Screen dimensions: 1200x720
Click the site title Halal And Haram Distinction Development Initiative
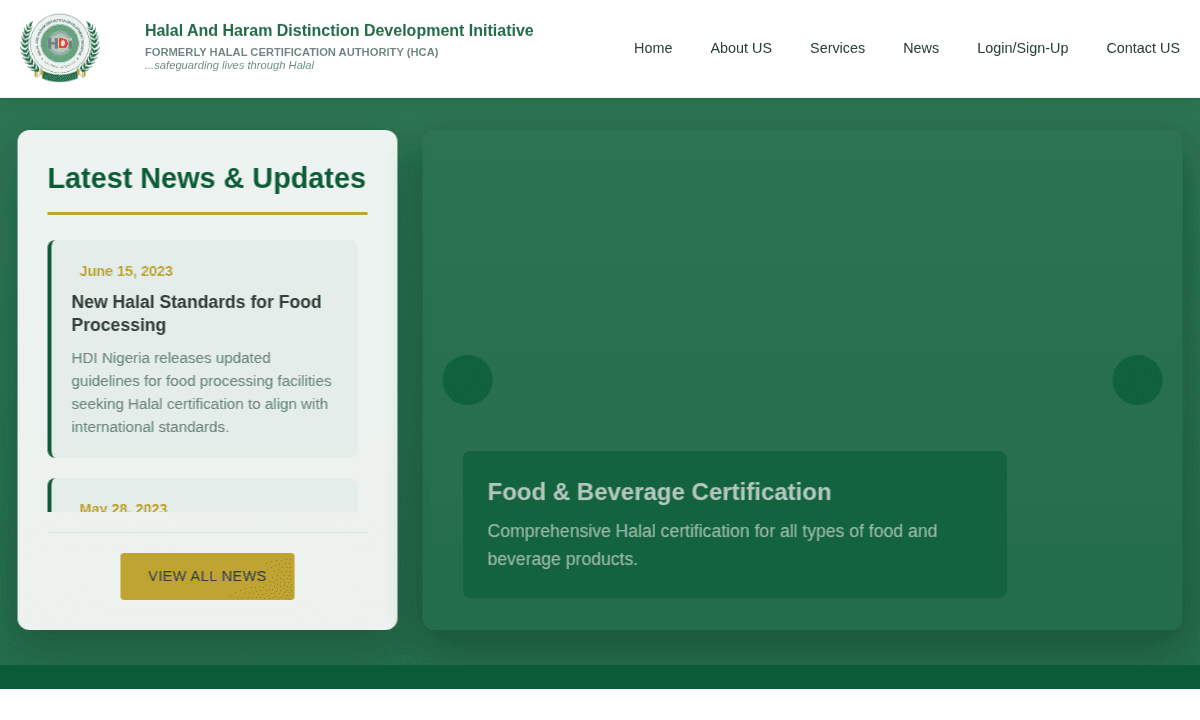pos(339,31)
